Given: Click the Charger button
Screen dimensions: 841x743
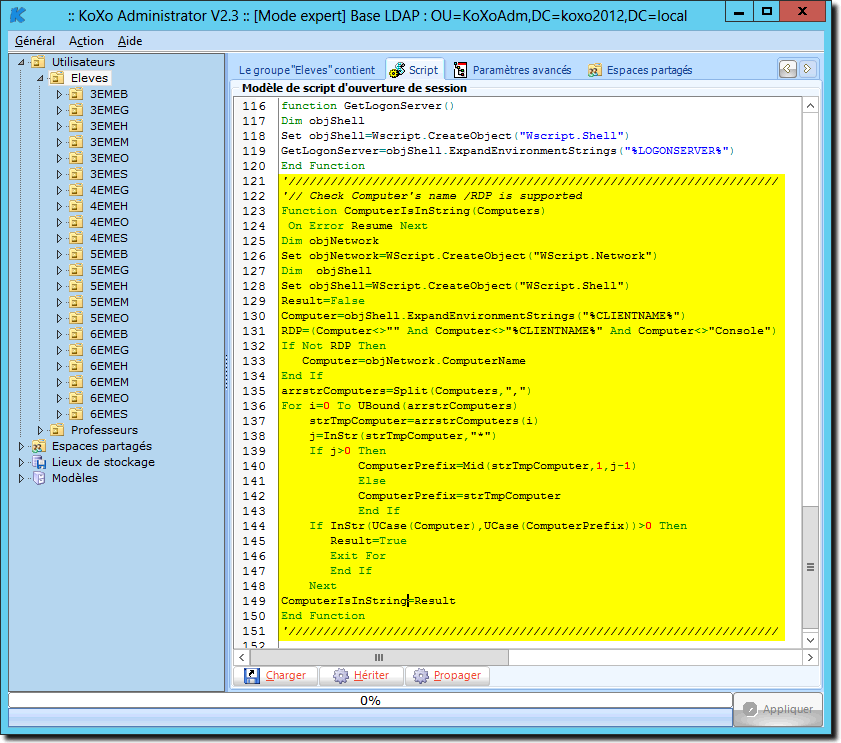Looking at the screenshot, I should click(x=276, y=676).
